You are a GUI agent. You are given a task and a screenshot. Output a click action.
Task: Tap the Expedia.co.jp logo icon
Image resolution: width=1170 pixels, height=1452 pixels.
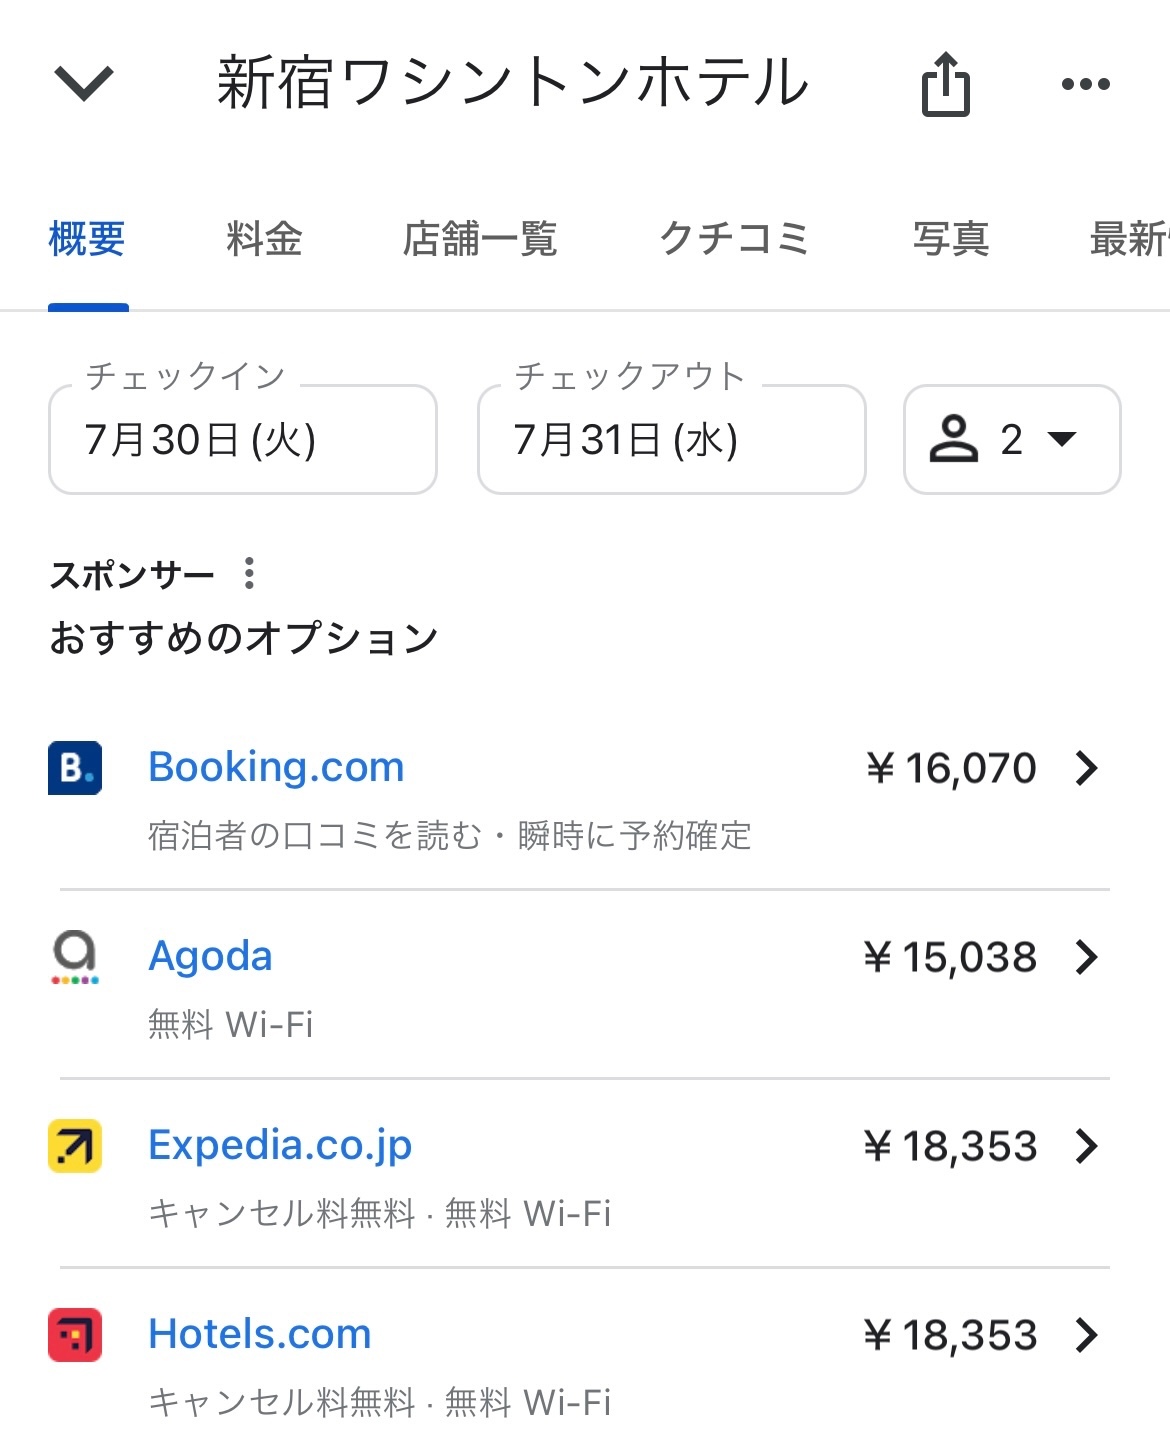pyautogui.click(x=75, y=1146)
